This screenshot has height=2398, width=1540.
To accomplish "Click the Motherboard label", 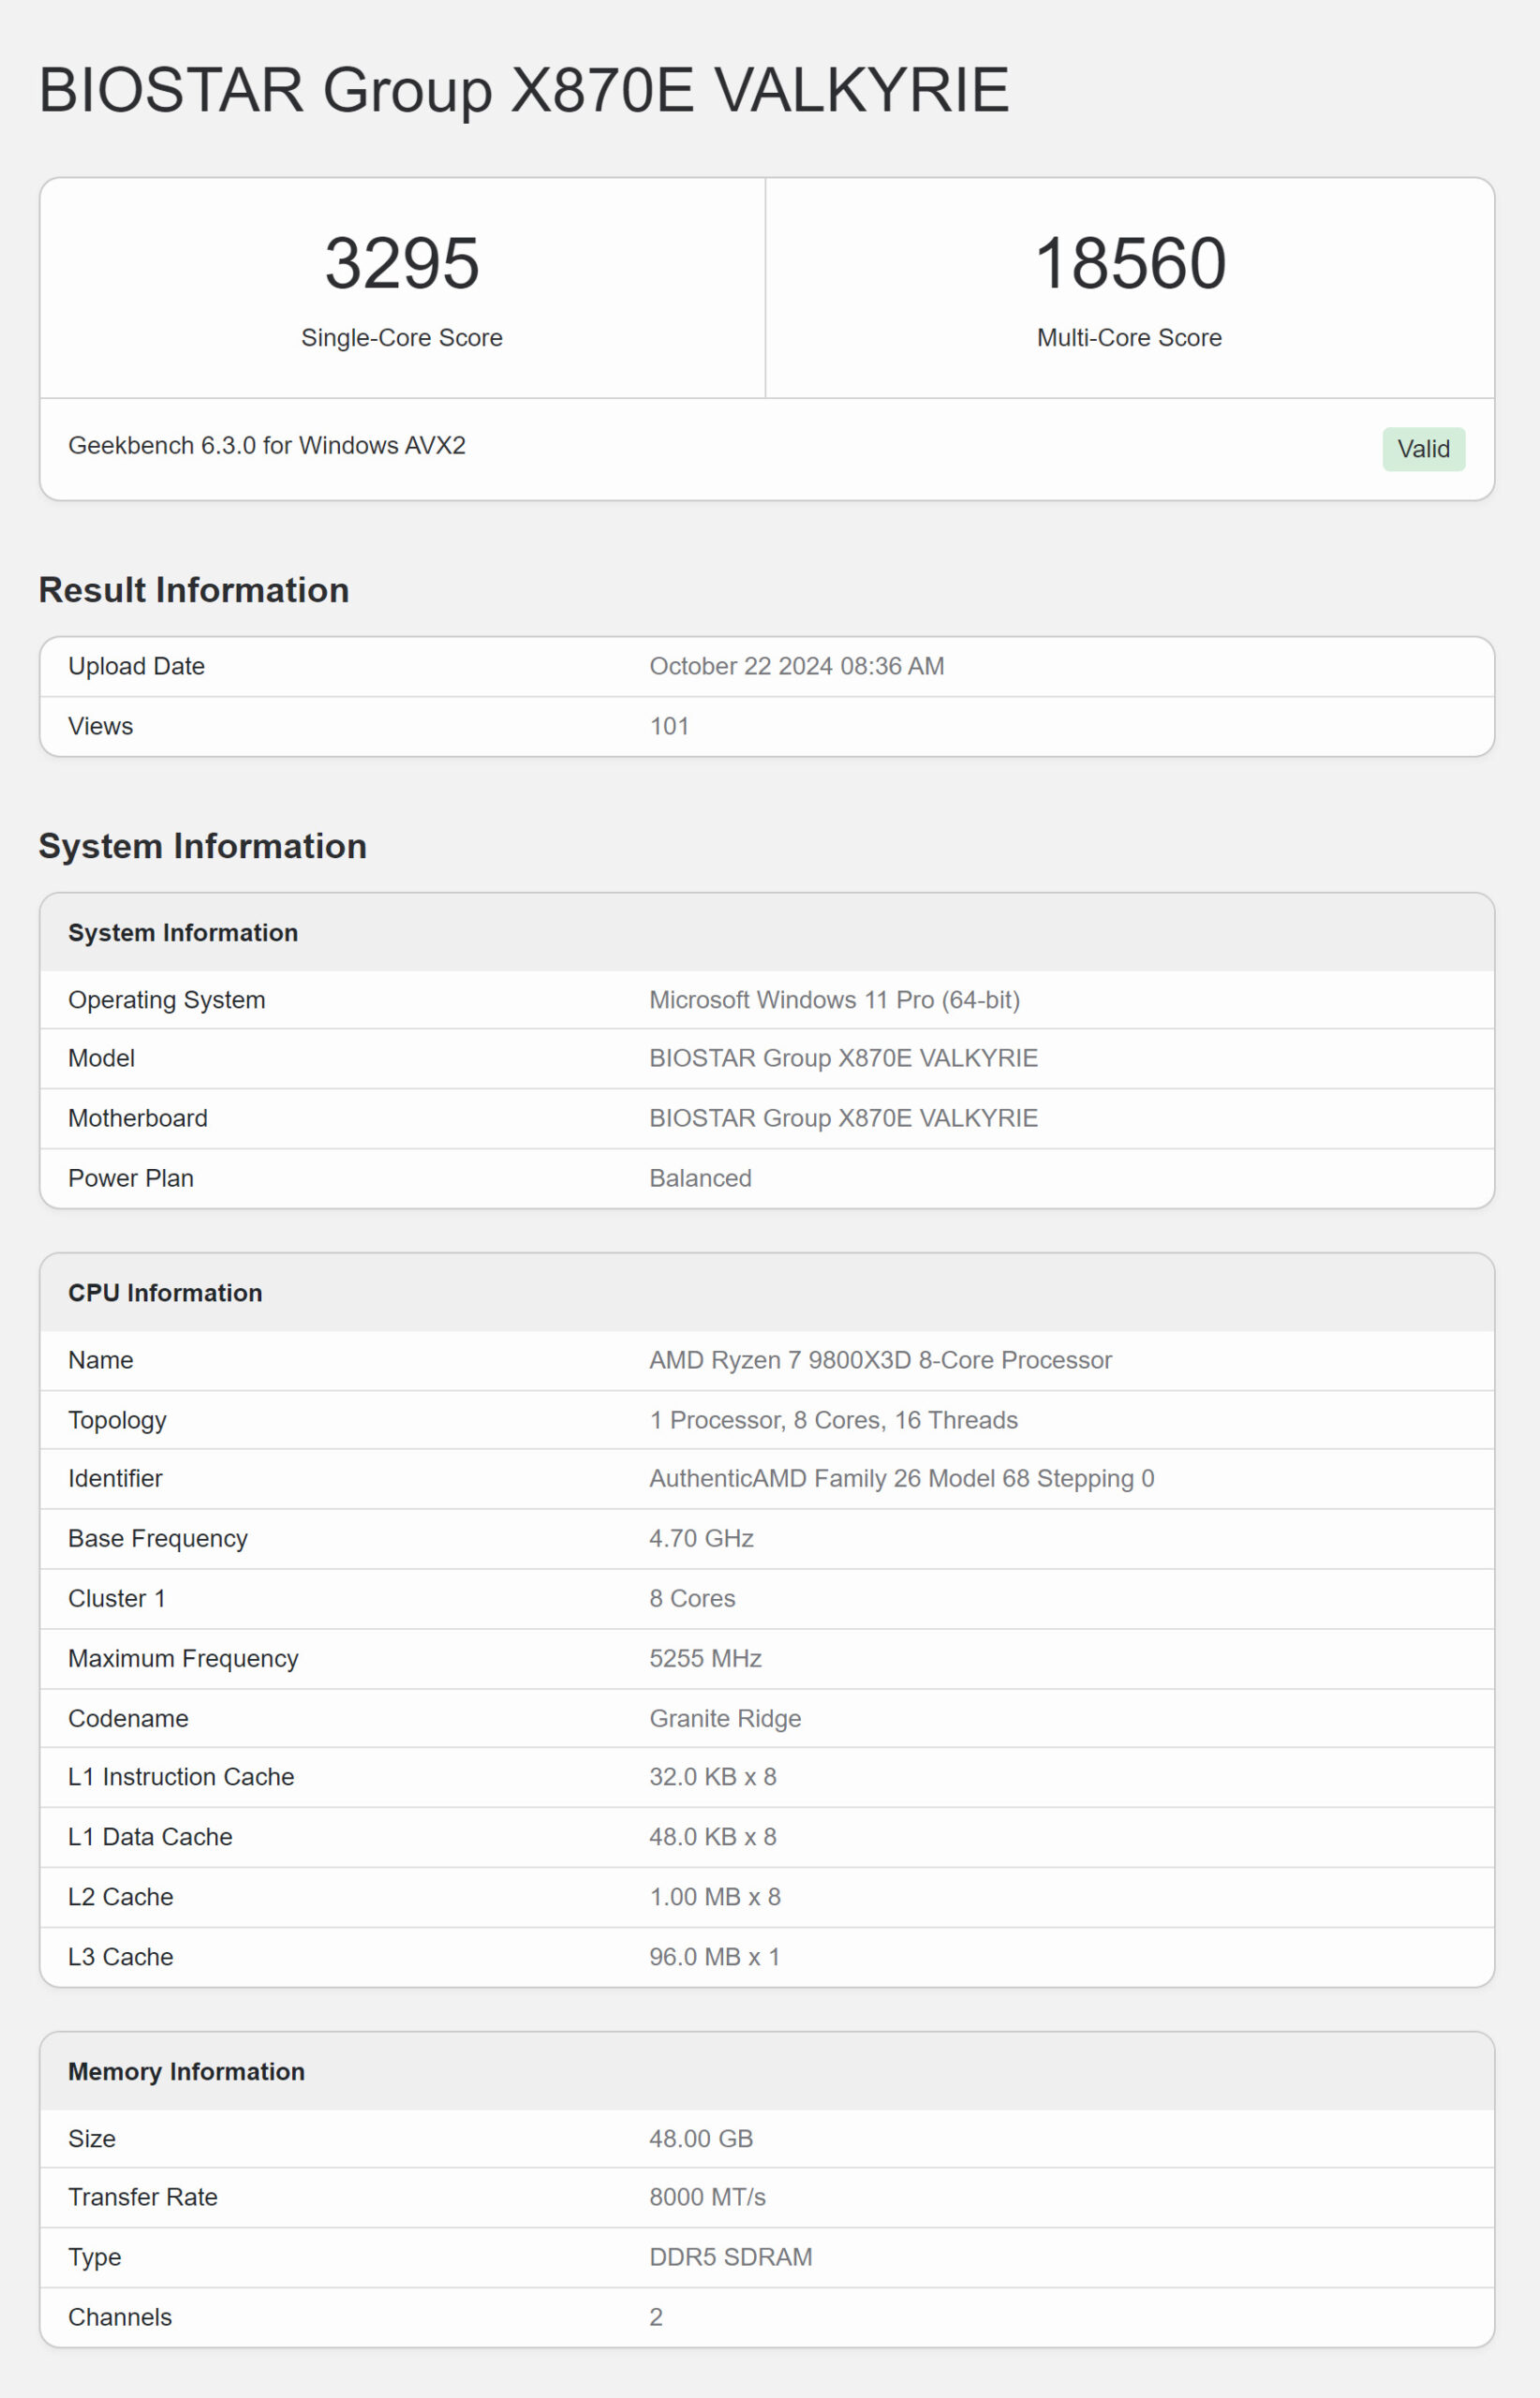I will (138, 1118).
